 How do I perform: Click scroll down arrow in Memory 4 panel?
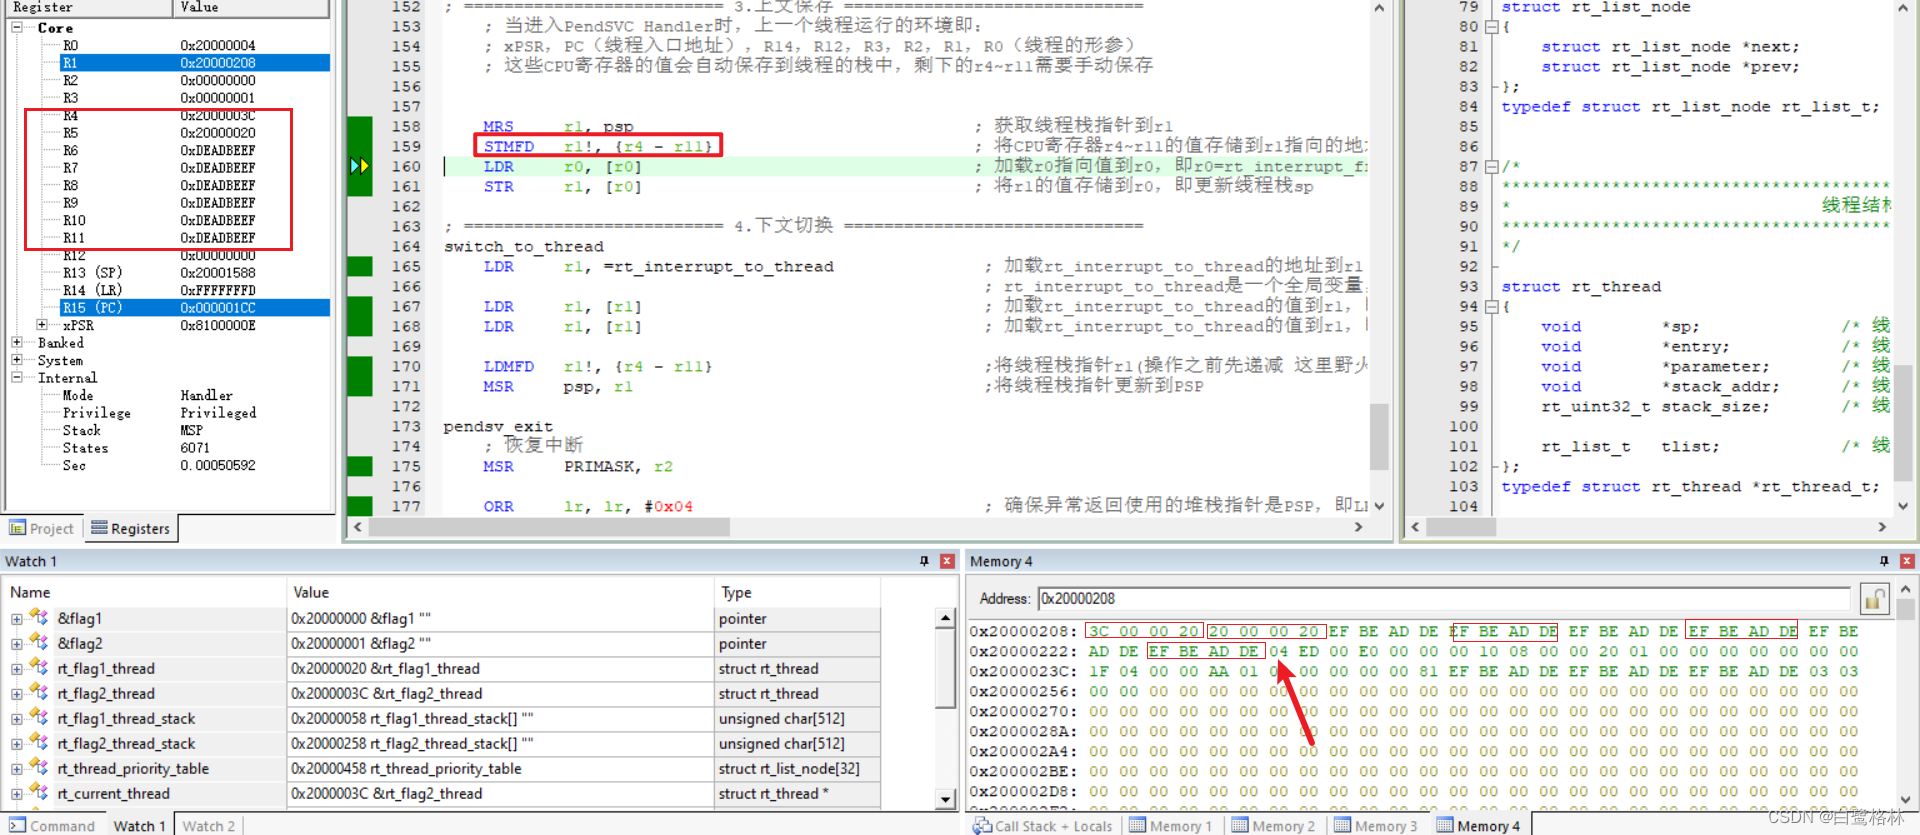(1906, 799)
